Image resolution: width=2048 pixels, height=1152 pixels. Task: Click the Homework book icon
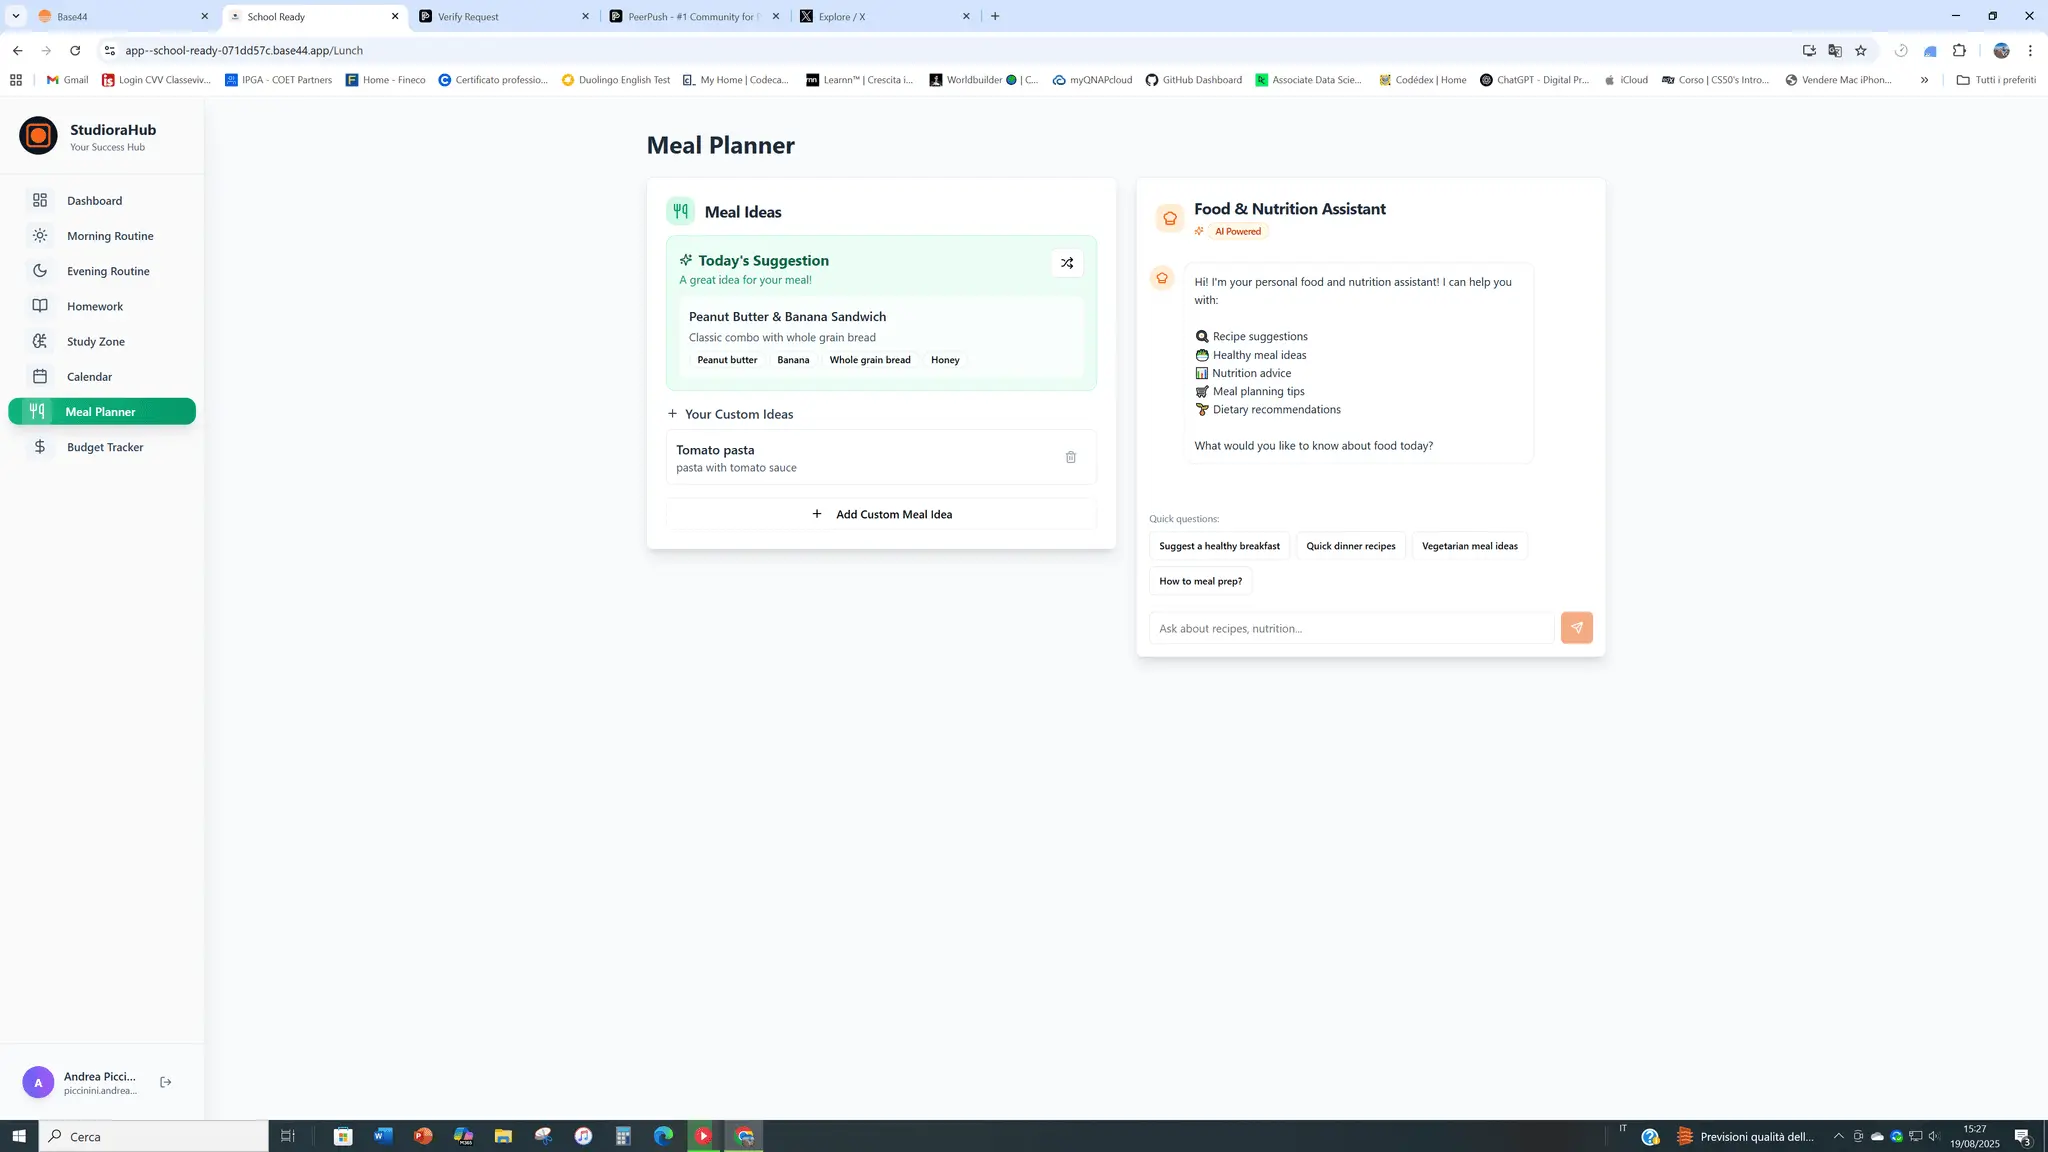40,306
